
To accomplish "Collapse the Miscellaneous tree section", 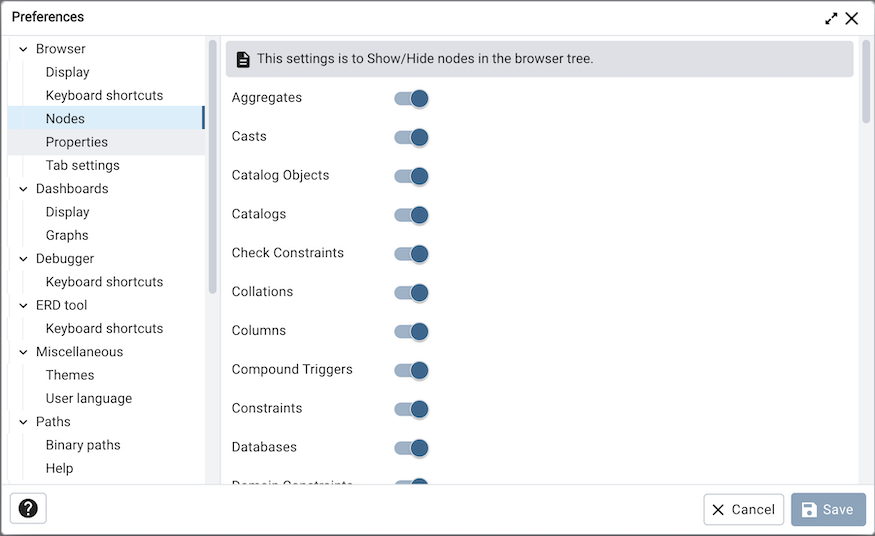I will tap(23, 352).
